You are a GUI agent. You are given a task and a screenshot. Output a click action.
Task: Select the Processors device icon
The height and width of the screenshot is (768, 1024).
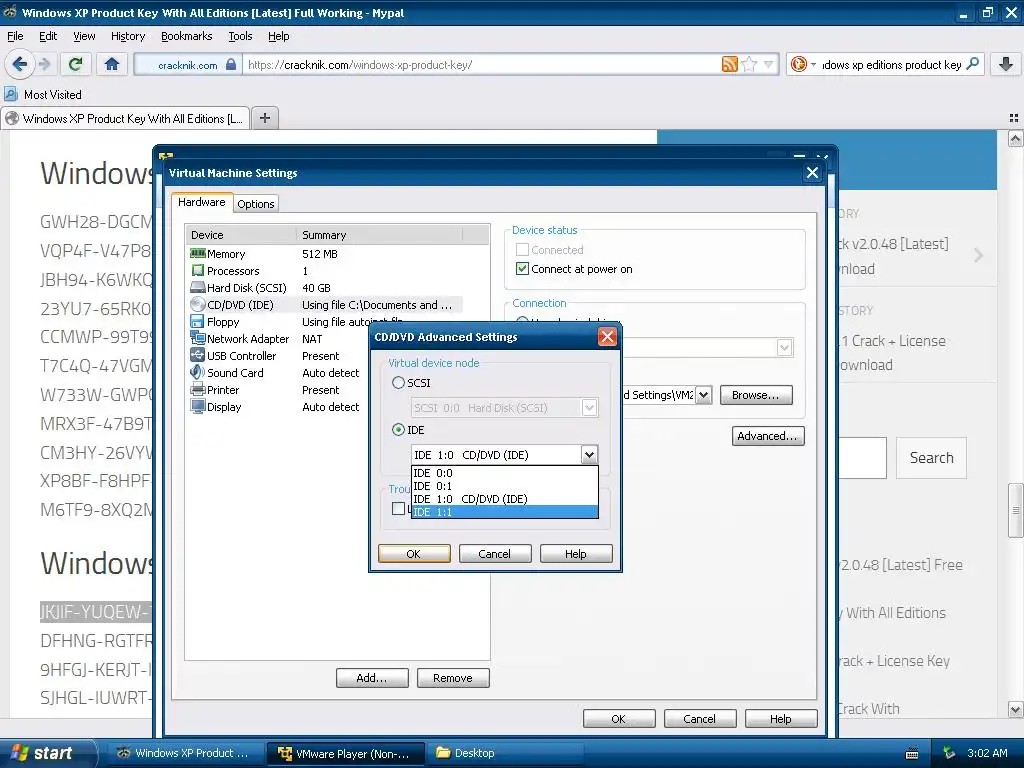coord(198,270)
